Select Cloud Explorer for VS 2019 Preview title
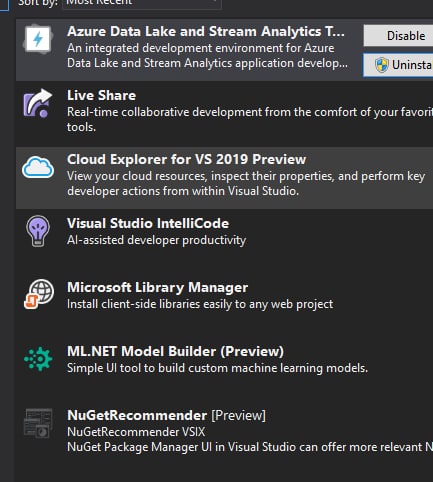This screenshot has width=433, height=482. pos(186,159)
